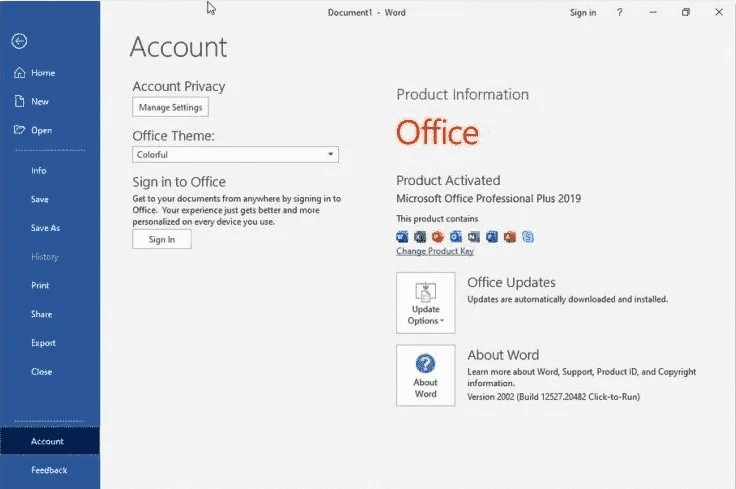Click the Publisher app icon under product contains
The width and height of the screenshot is (736, 489).
(x=492, y=237)
